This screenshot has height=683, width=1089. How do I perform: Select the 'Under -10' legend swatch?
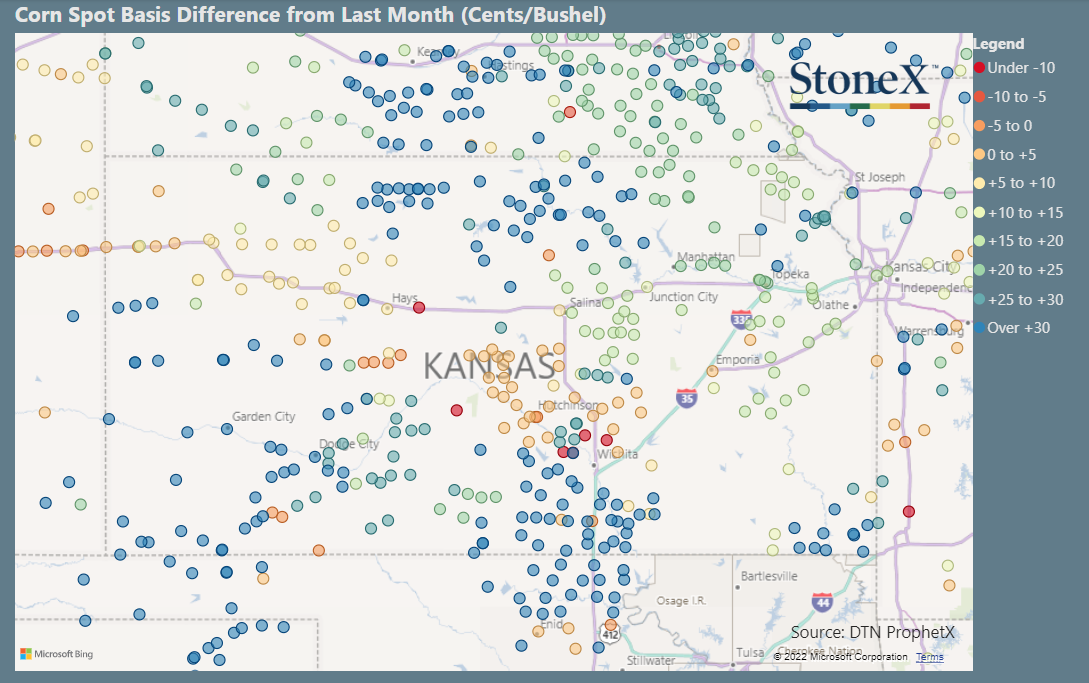click(x=979, y=67)
